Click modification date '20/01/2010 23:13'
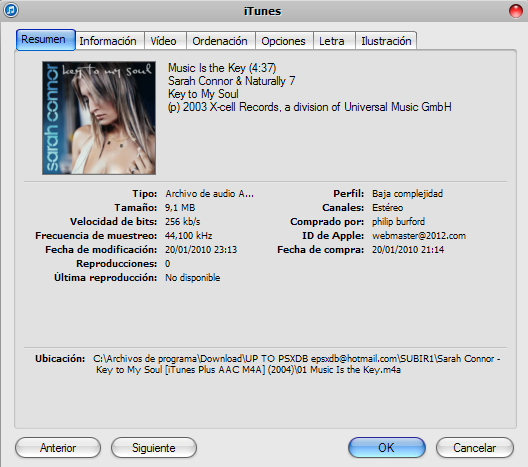The width and height of the screenshot is (528, 467). pyautogui.click(x=201, y=249)
